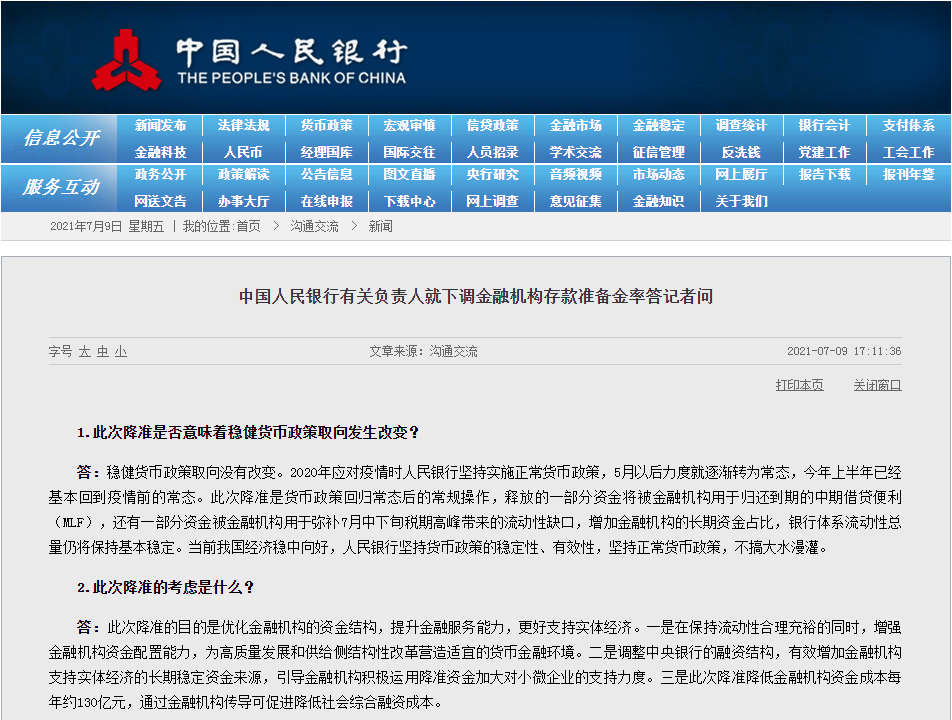Click 打印本页 to print page
The image size is (952, 720).
pos(800,385)
